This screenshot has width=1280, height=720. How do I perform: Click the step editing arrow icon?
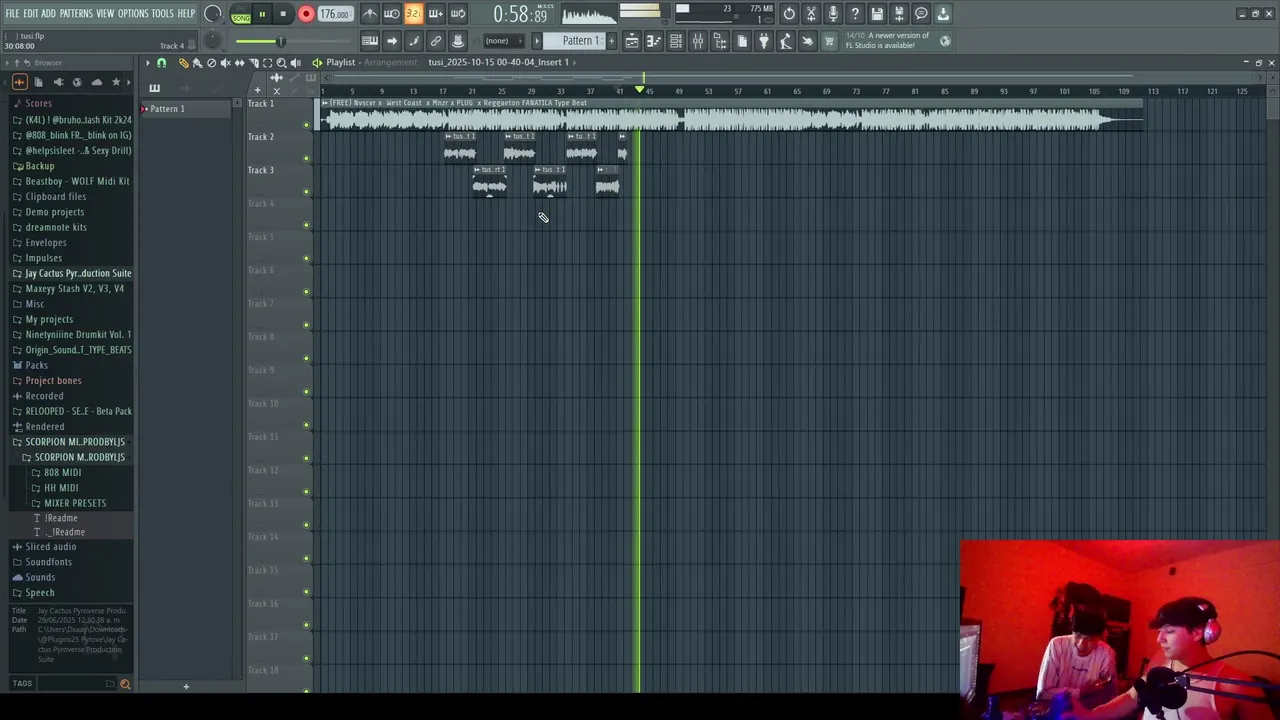[392, 41]
